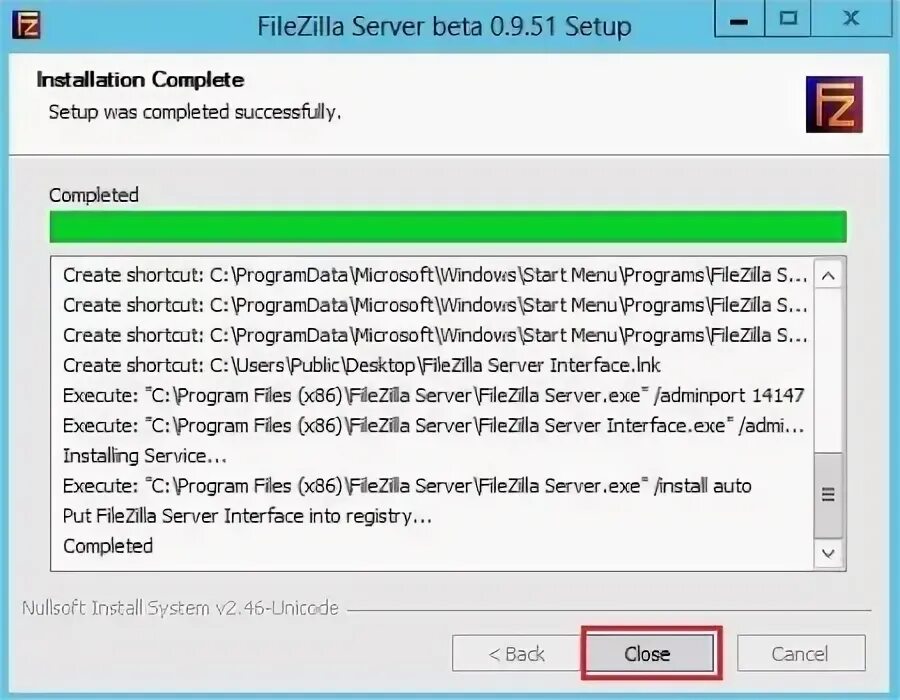Select the '/adminport 14147' execute log line
The image size is (900, 700).
433,395
